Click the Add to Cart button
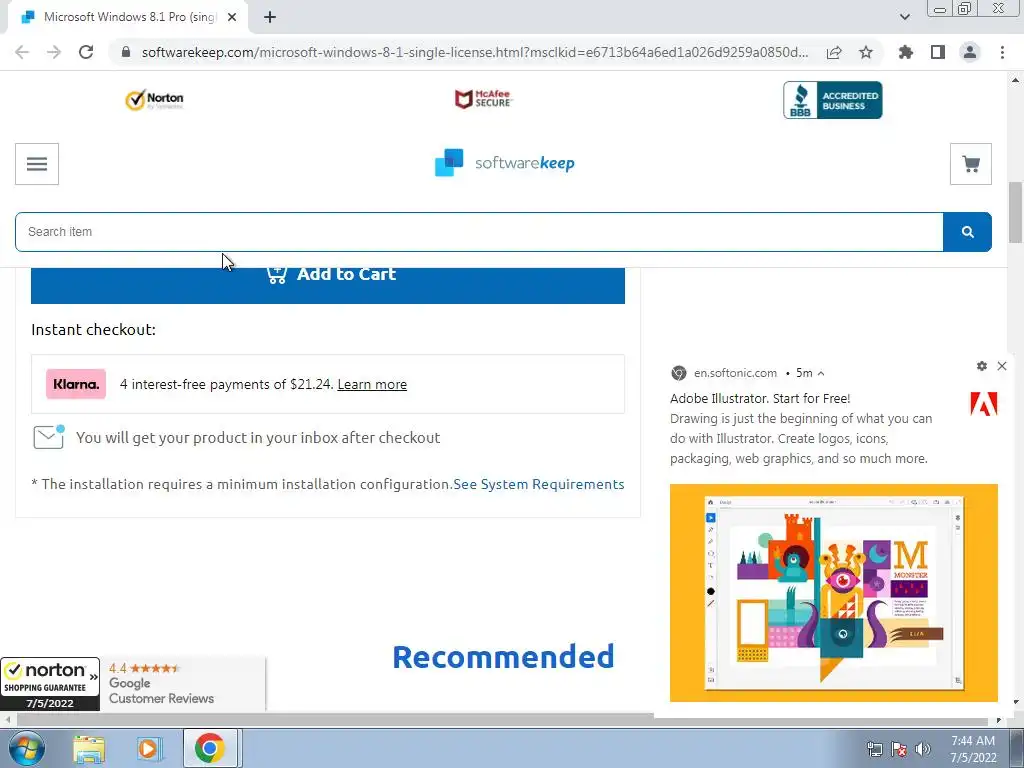 point(328,285)
